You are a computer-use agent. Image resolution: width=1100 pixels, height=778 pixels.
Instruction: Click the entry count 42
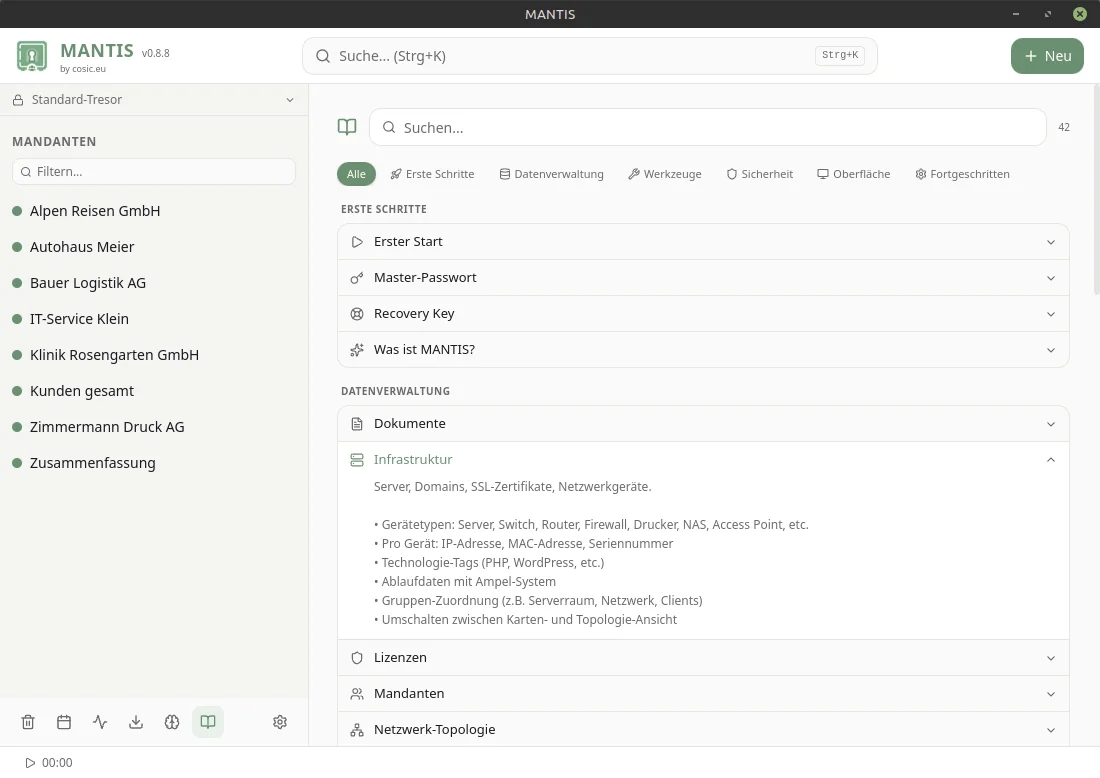[1064, 127]
